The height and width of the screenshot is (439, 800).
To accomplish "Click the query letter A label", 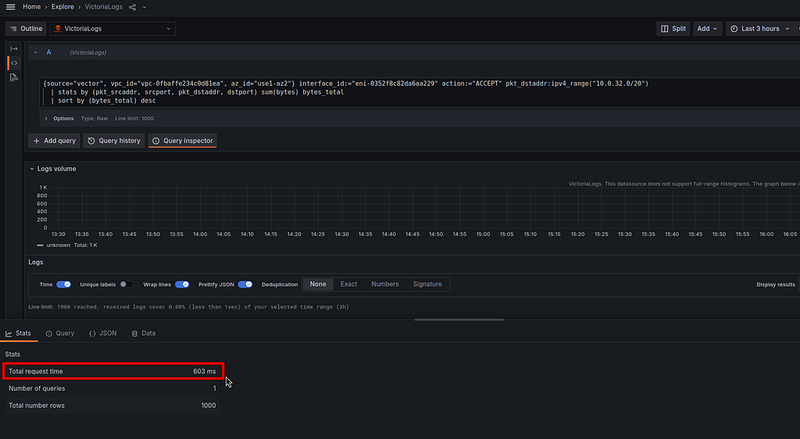I will tap(49, 52).
